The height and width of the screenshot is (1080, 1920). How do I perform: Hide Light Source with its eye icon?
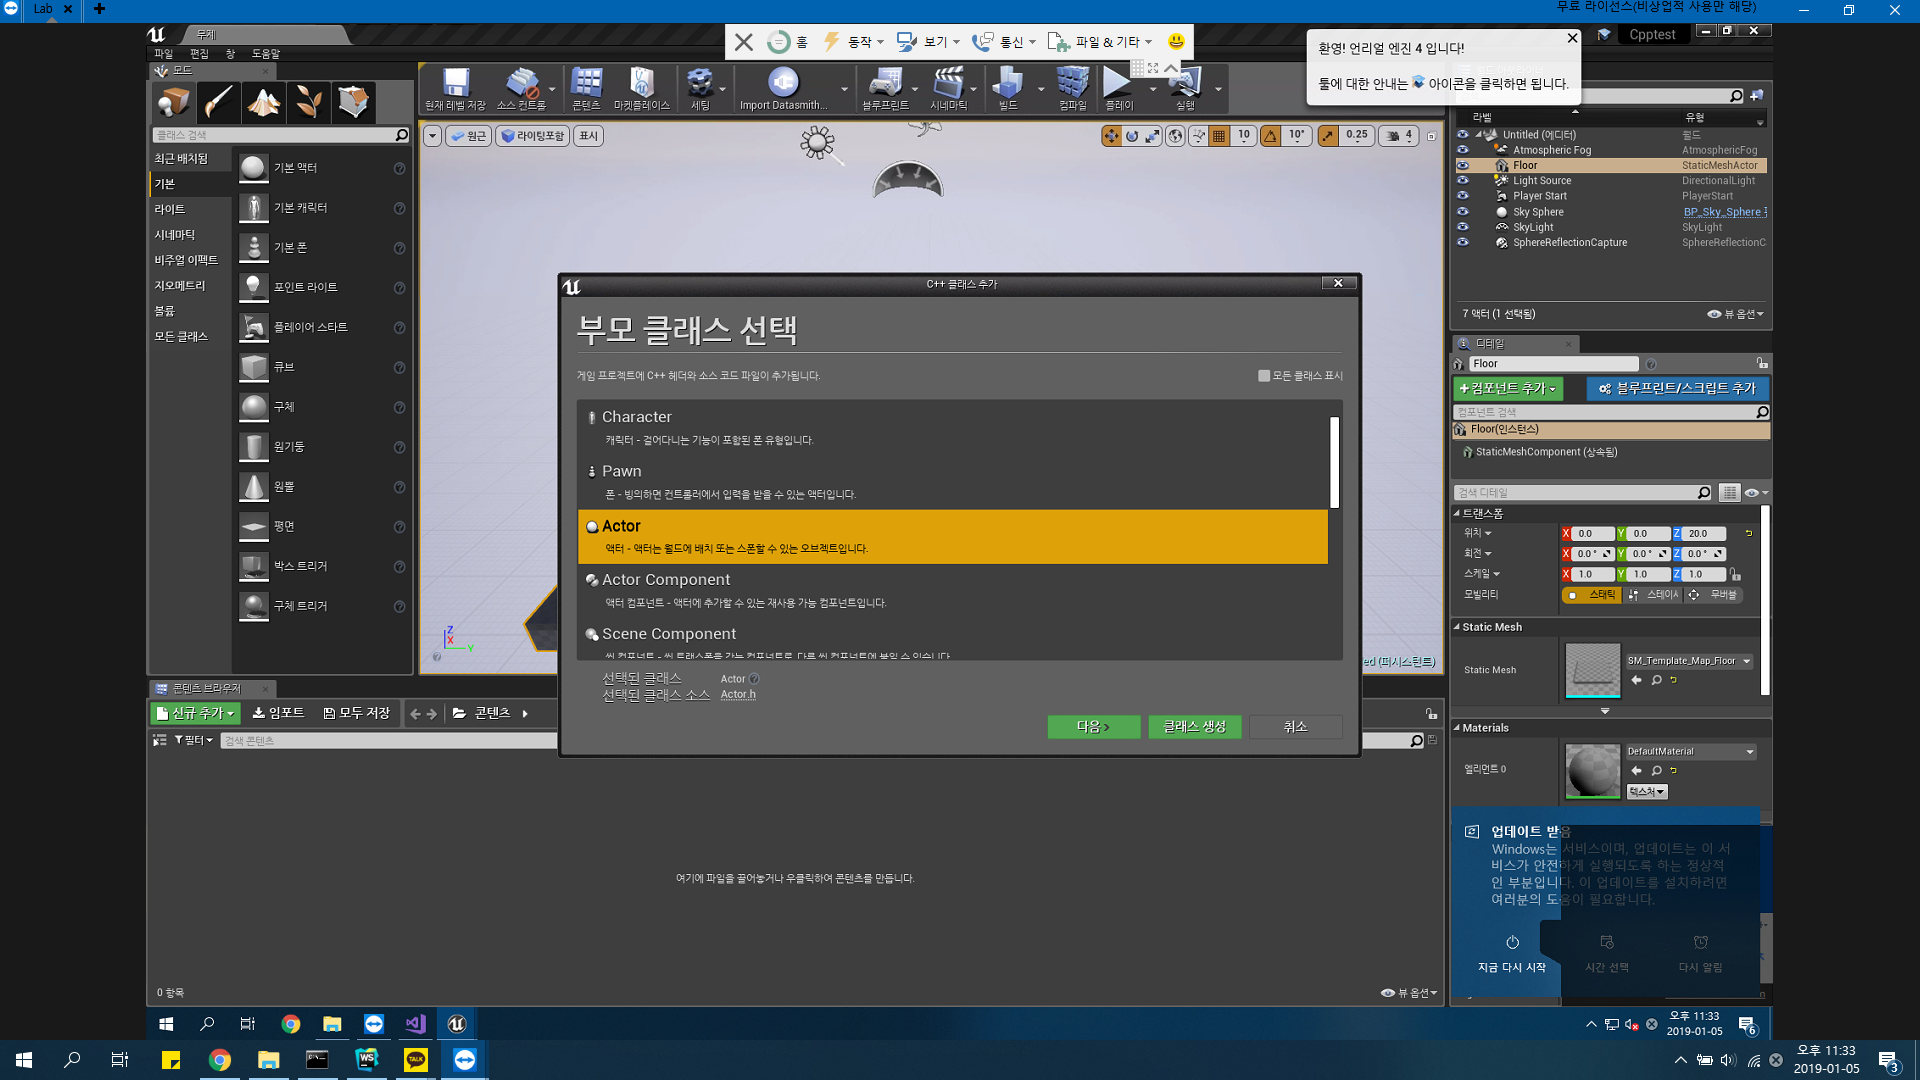pos(1462,181)
